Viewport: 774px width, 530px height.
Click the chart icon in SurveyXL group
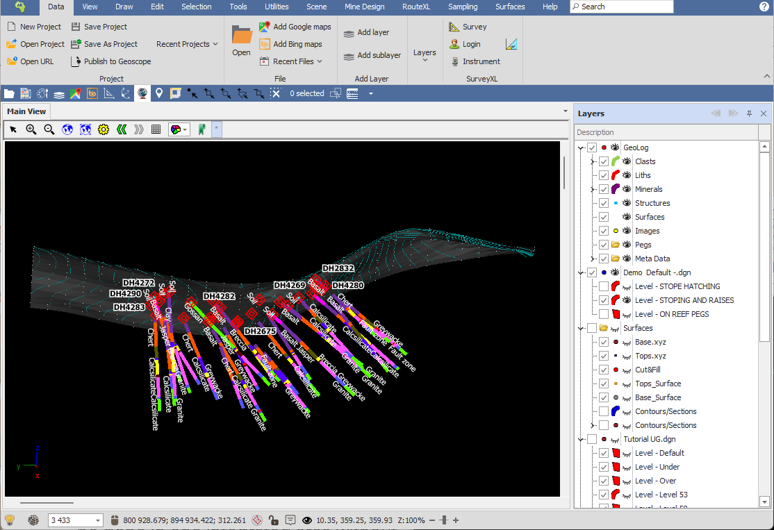[x=511, y=44]
